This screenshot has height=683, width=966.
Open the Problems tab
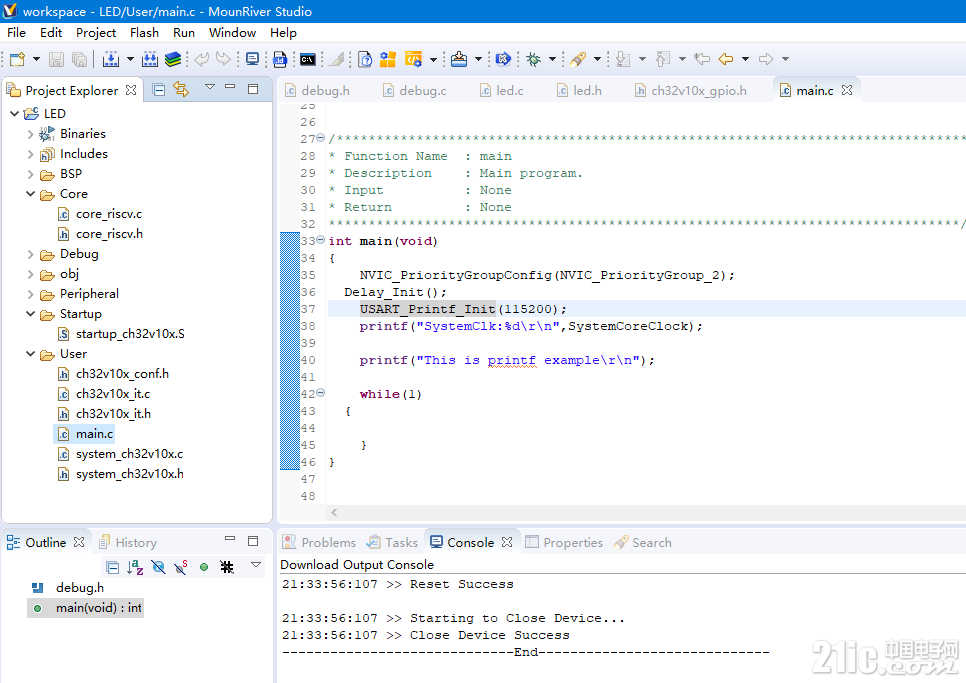click(320, 543)
